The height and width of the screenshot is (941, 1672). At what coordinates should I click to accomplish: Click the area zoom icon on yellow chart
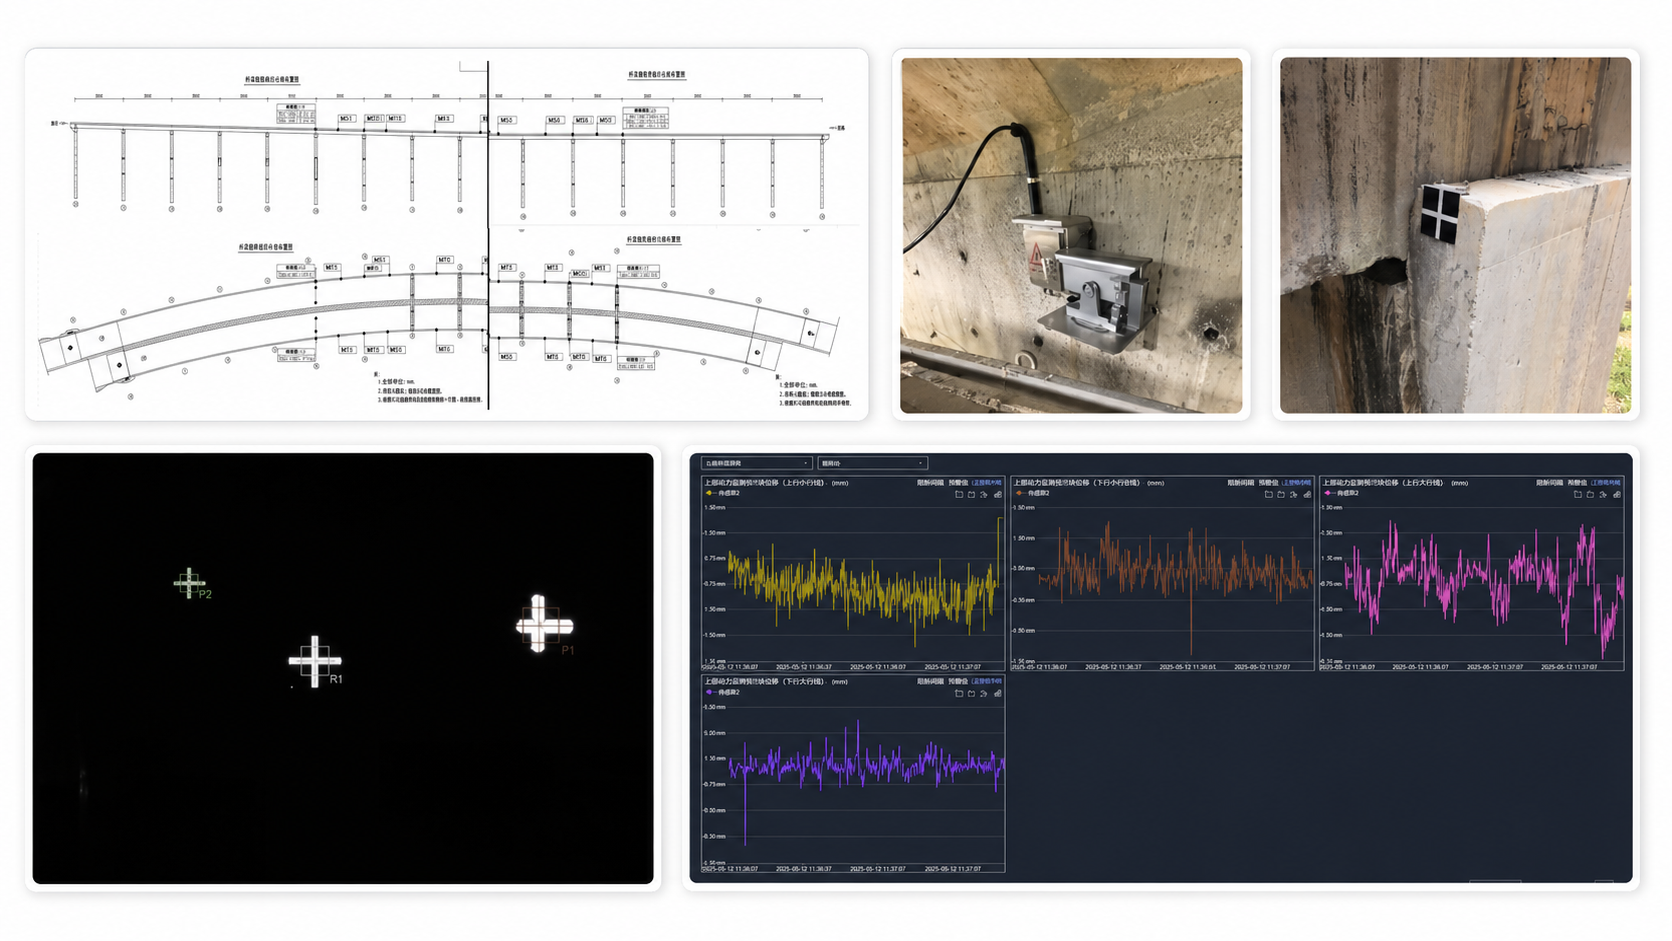coord(959,494)
